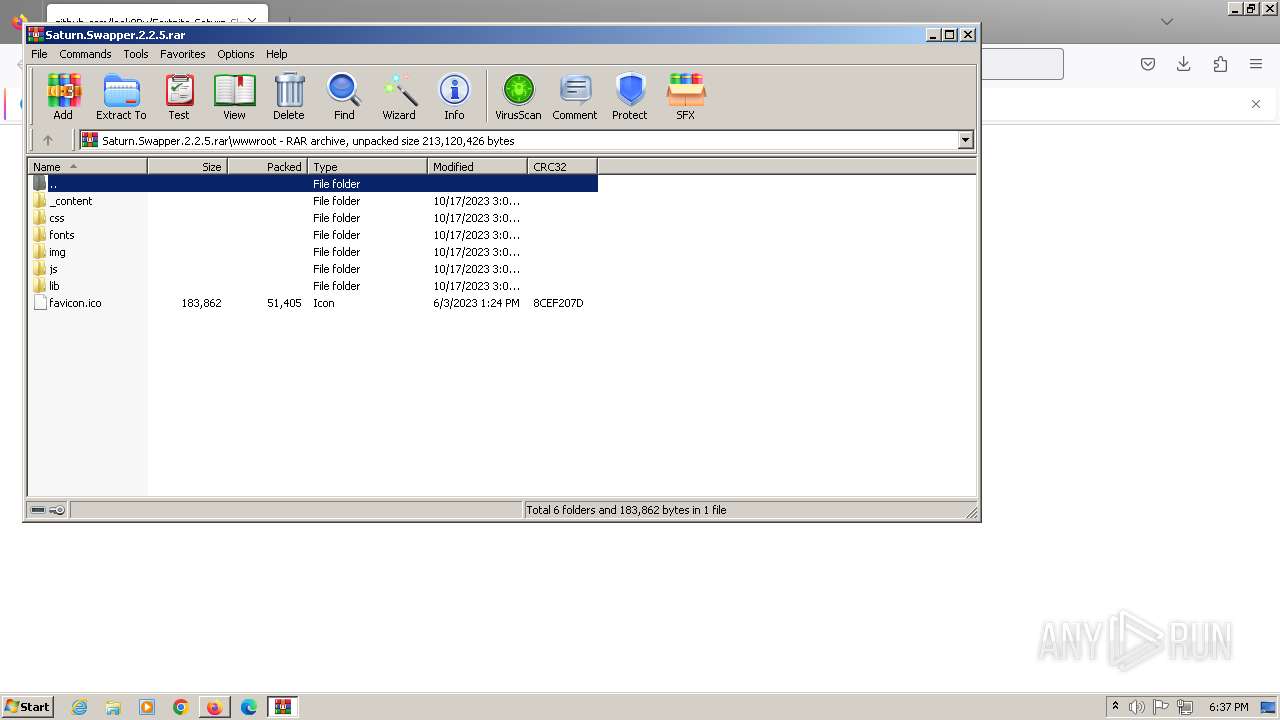This screenshot has height=720, width=1280.
Task: Open the Comment tool
Action: tap(575, 97)
